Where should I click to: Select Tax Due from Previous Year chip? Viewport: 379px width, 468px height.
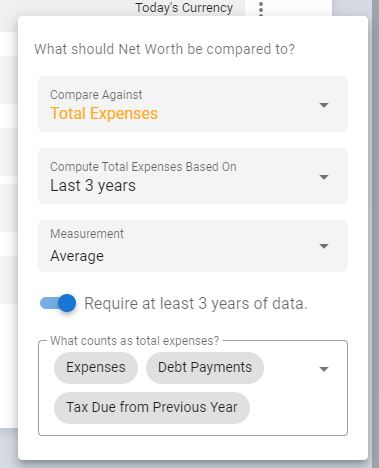tap(152, 407)
